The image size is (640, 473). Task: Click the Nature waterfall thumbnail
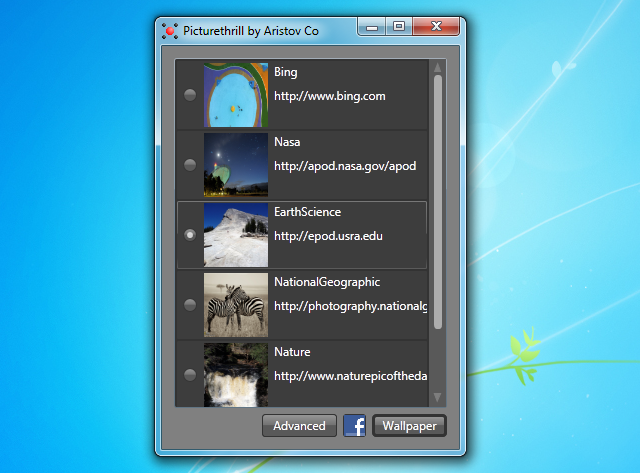click(235, 374)
